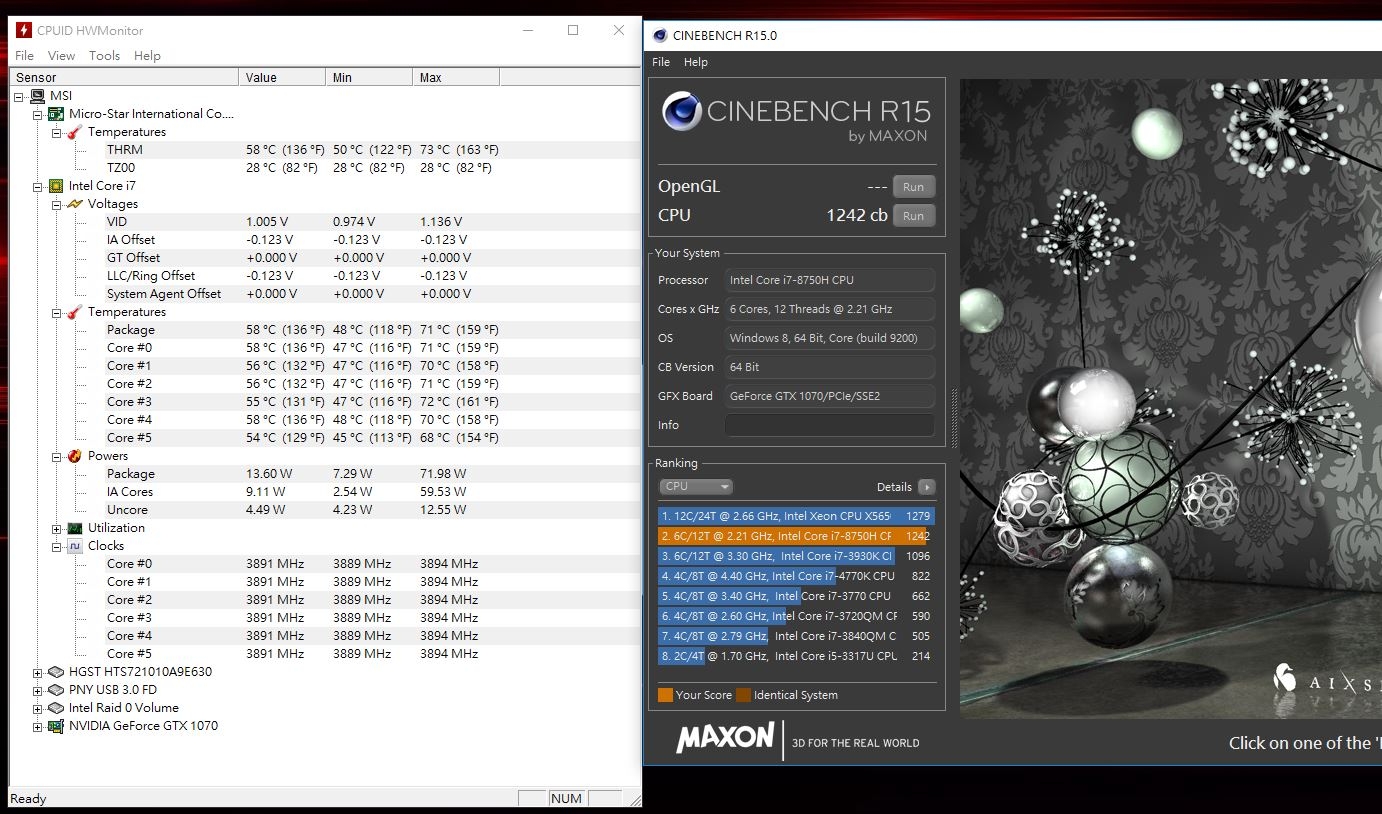Open HWMonitor Tools menu
Viewport: 1382px width, 814px height.
coord(104,56)
